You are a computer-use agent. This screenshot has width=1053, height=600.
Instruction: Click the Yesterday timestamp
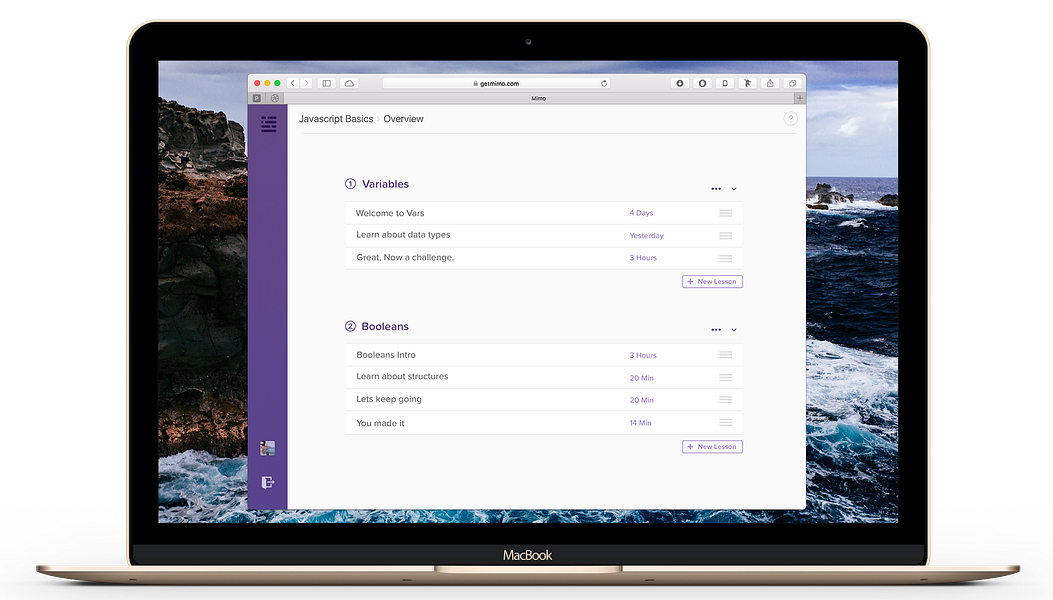[647, 236]
